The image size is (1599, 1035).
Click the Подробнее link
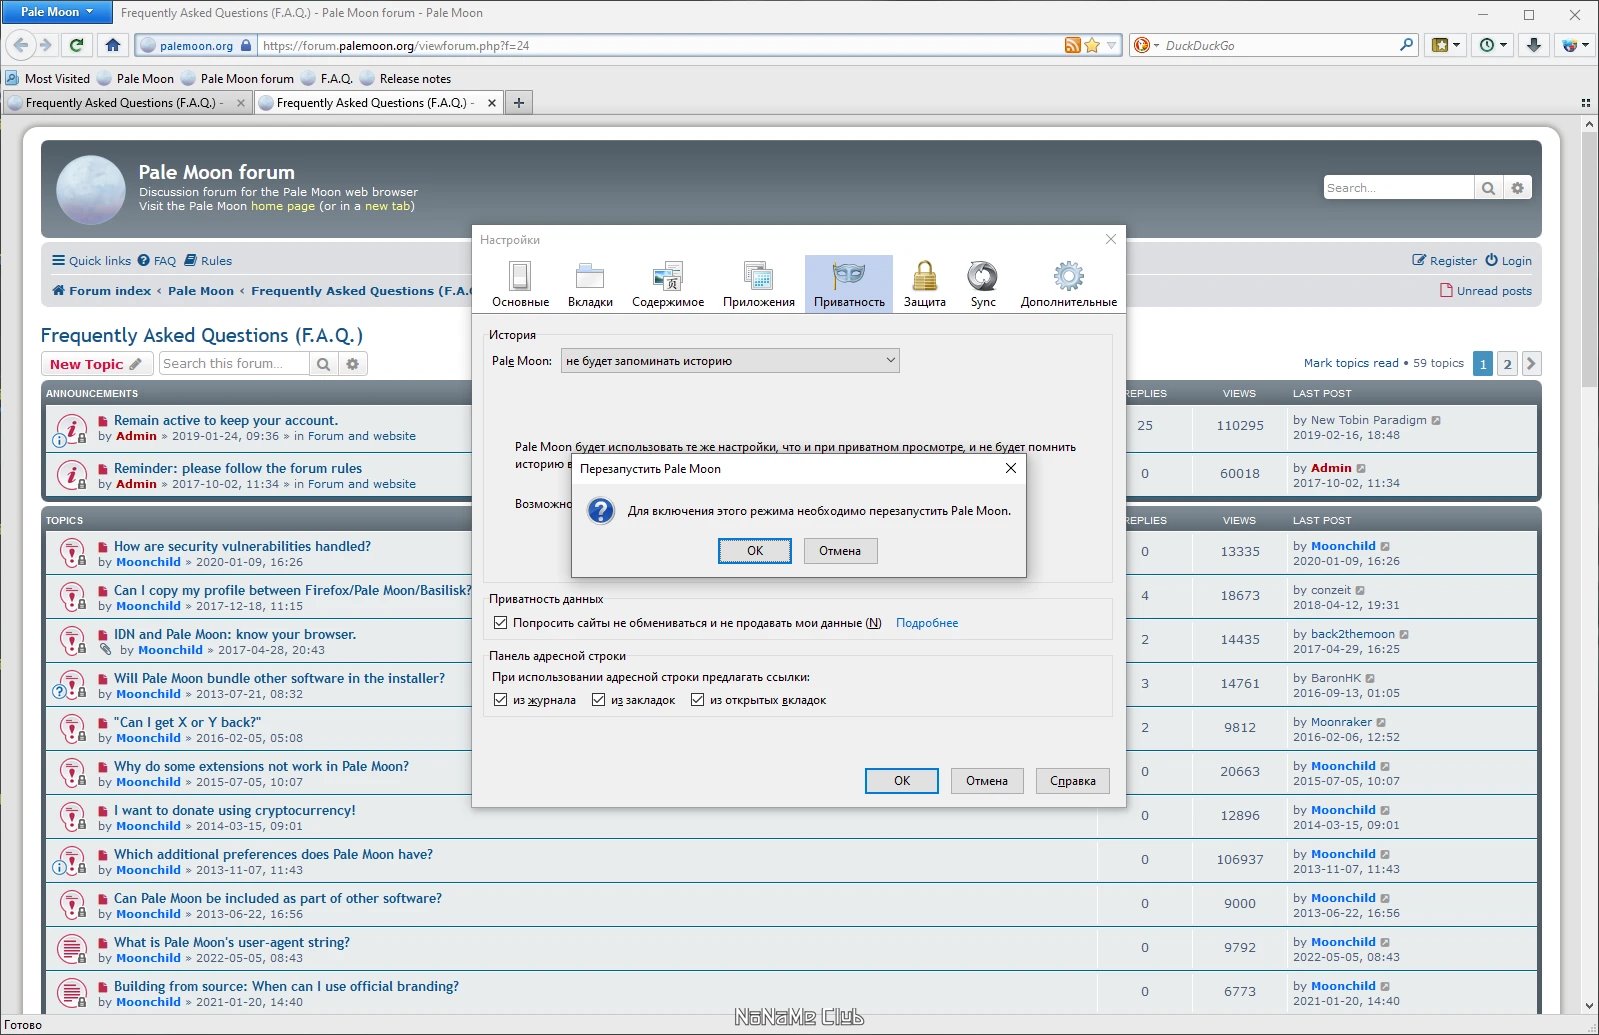927,623
